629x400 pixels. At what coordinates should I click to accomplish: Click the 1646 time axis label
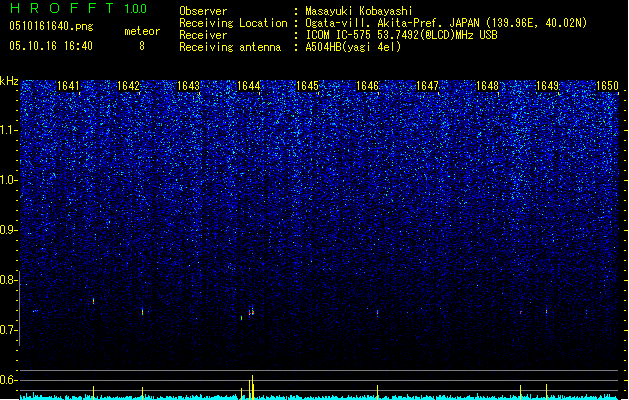click(x=367, y=85)
